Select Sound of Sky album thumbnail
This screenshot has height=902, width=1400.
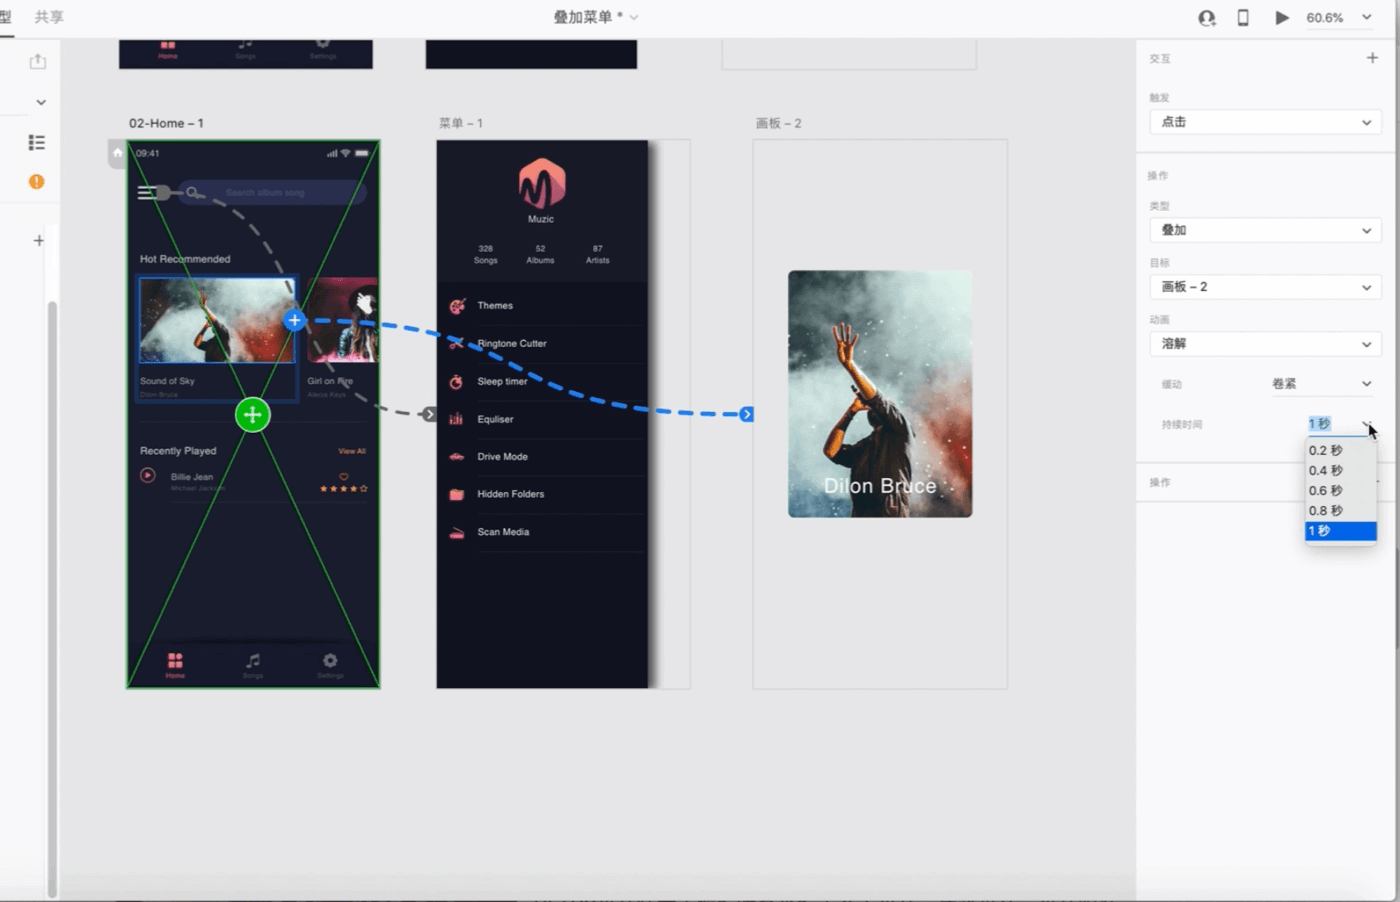pyautogui.click(x=216, y=320)
